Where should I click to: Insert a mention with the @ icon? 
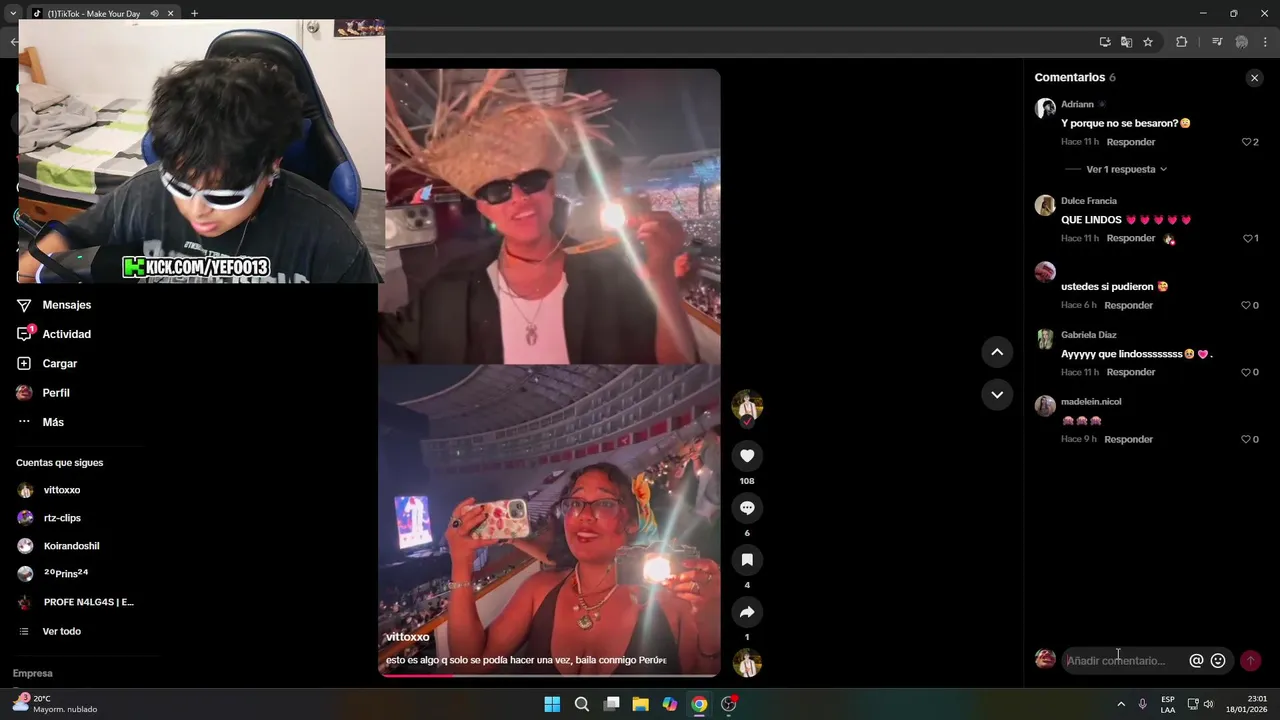(1196, 661)
